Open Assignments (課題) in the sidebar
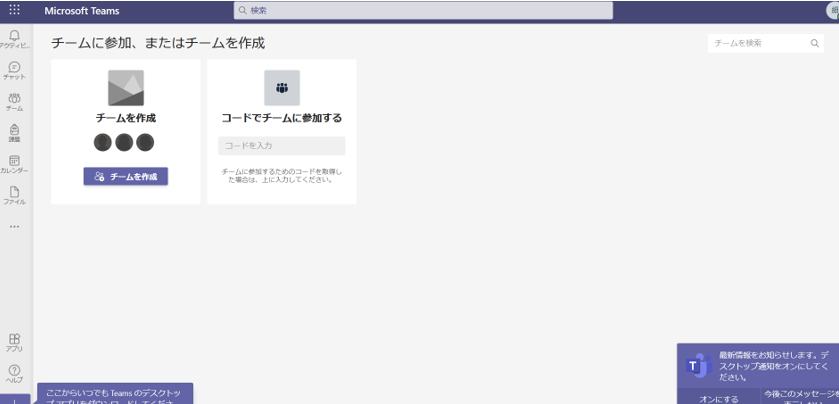839x404 pixels. tap(14, 133)
